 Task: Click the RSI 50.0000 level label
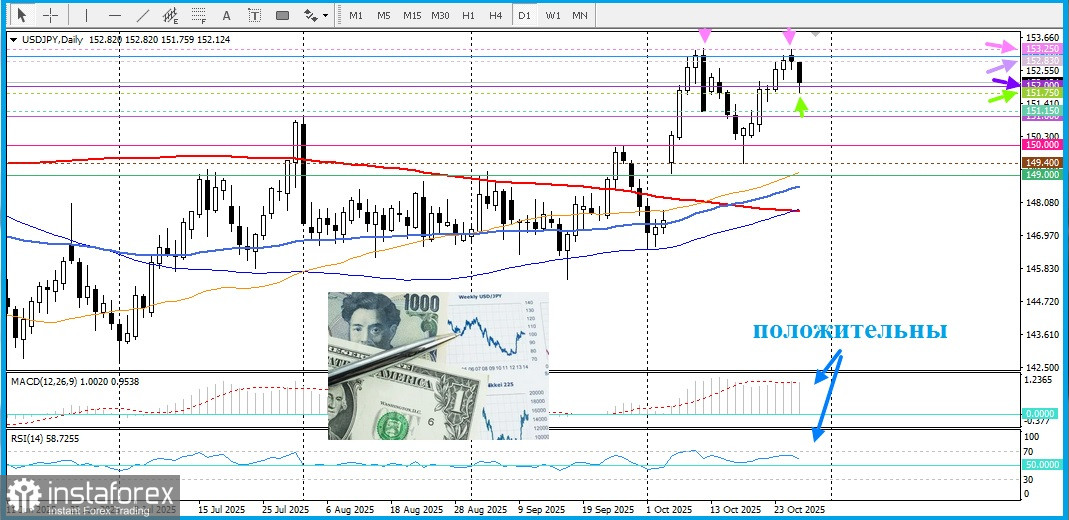1041,465
